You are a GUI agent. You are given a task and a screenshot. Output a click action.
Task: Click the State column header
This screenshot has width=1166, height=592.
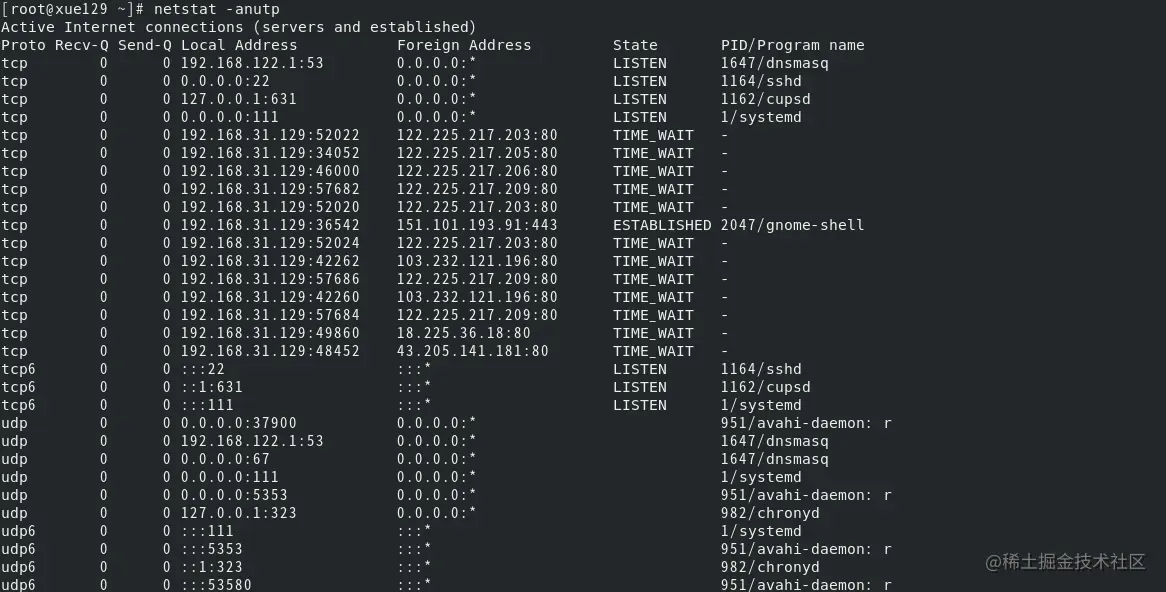(x=635, y=45)
